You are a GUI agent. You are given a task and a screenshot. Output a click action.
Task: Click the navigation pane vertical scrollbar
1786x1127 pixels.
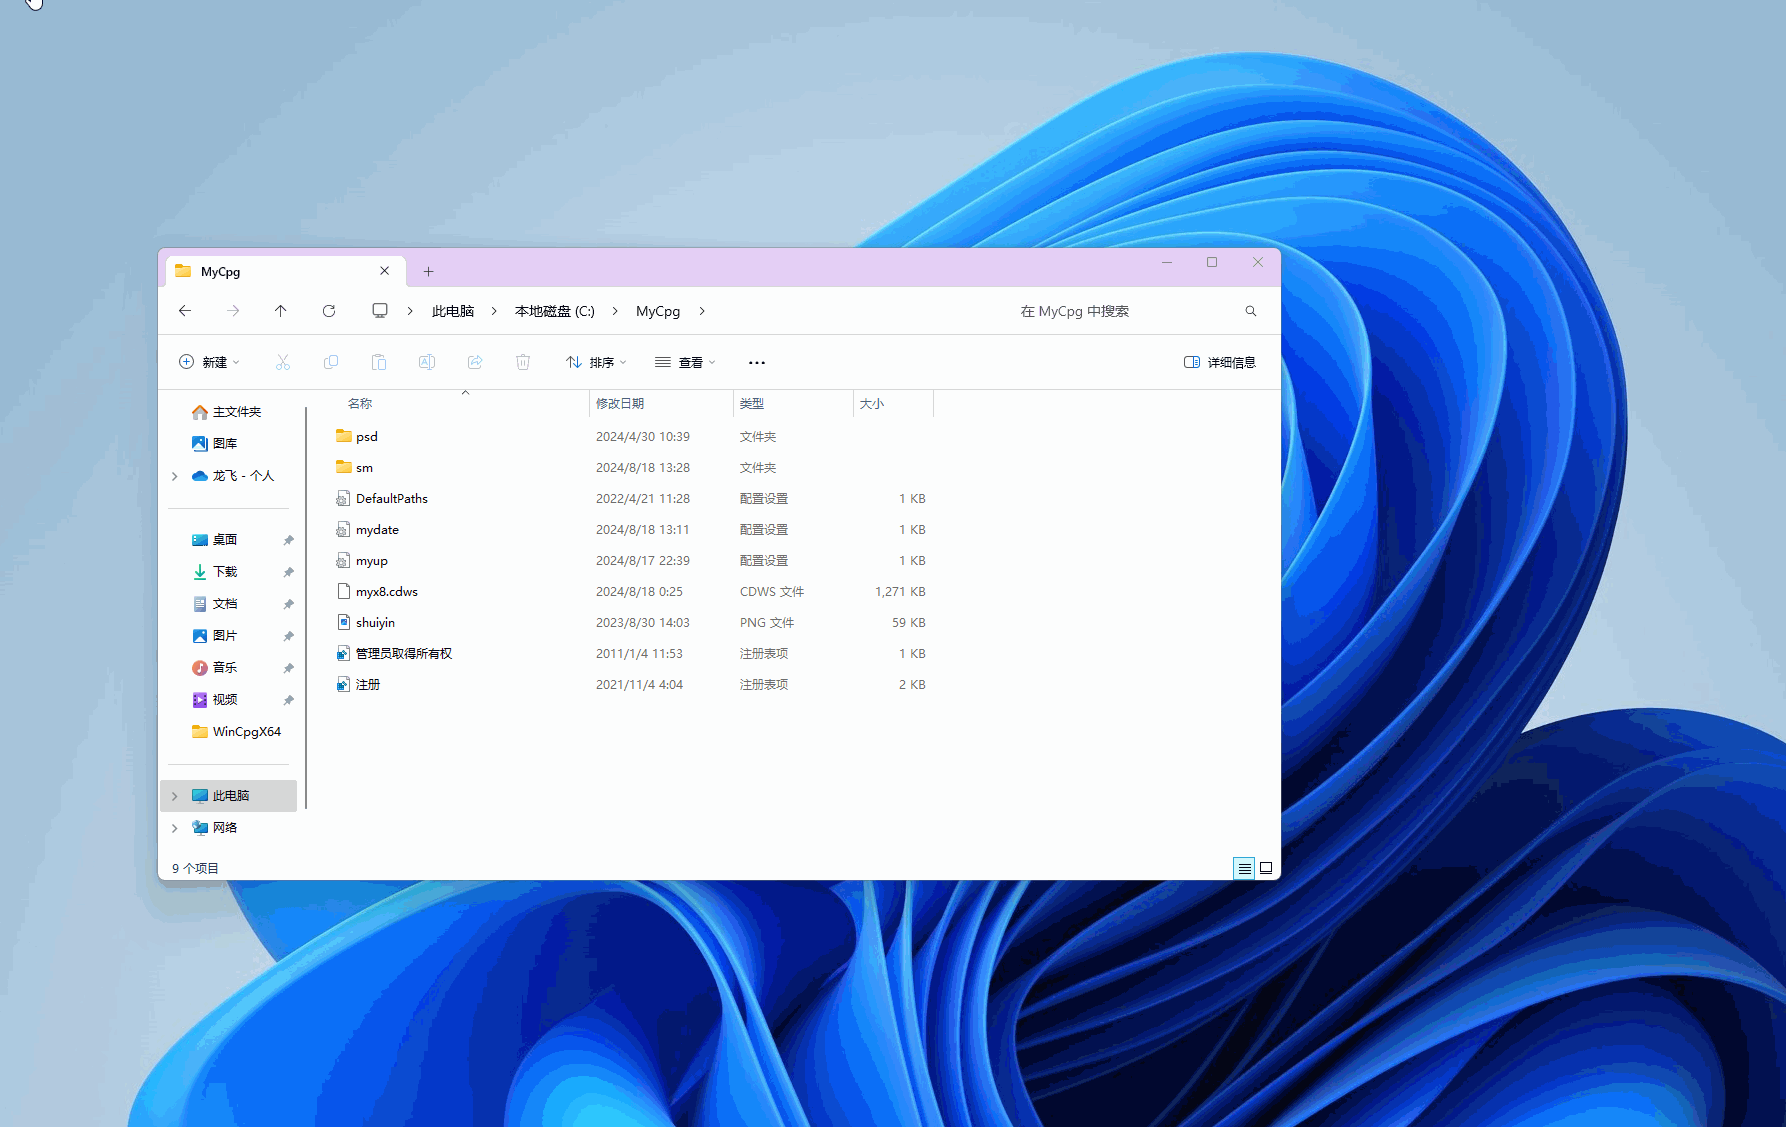point(306,606)
